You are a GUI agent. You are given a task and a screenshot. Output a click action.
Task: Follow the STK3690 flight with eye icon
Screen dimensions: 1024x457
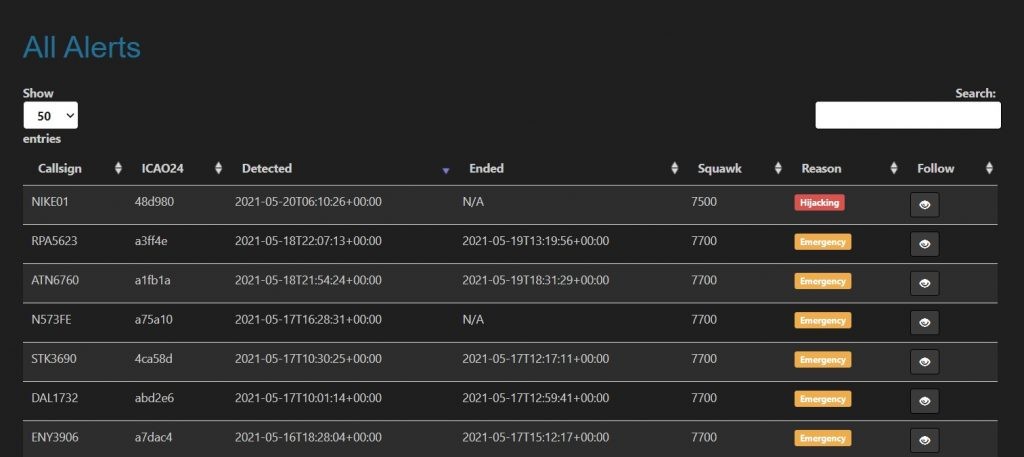click(x=924, y=362)
